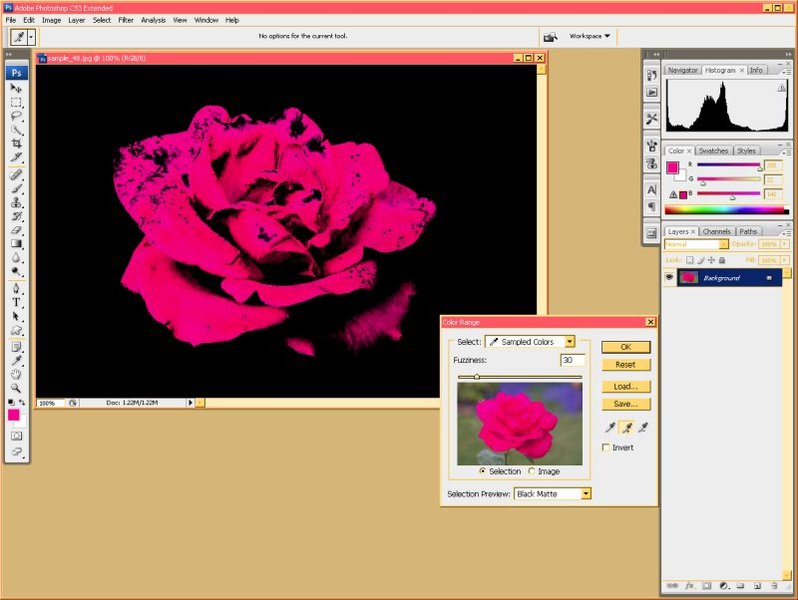Click OK in Color Range dialog
Viewport: 798px width, 600px height.
[627, 347]
